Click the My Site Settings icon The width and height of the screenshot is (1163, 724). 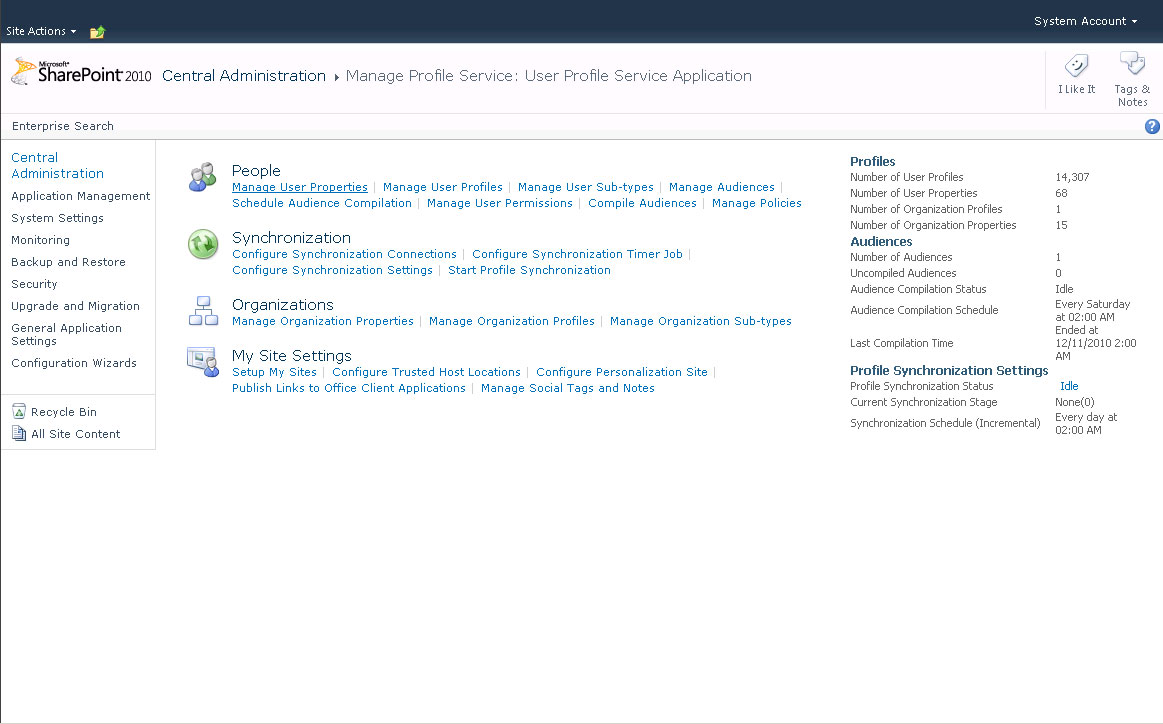pos(202,361)
